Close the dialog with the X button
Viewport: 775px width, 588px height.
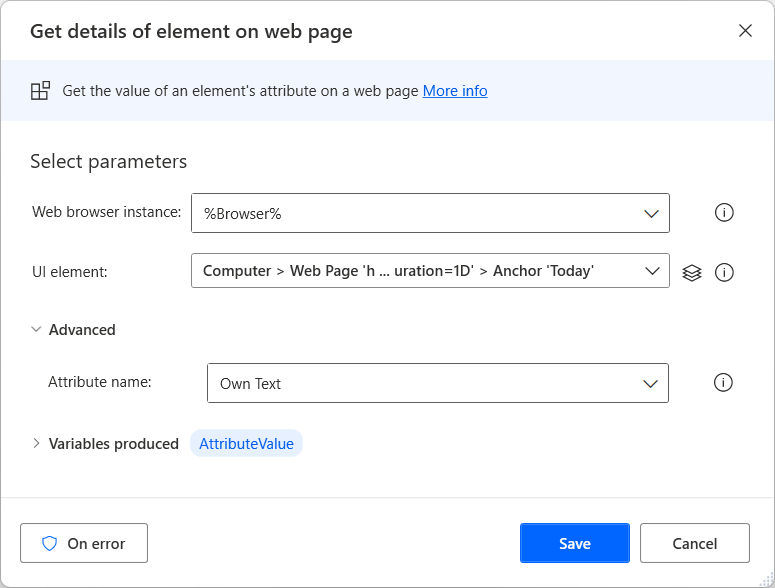coord(745,31)
